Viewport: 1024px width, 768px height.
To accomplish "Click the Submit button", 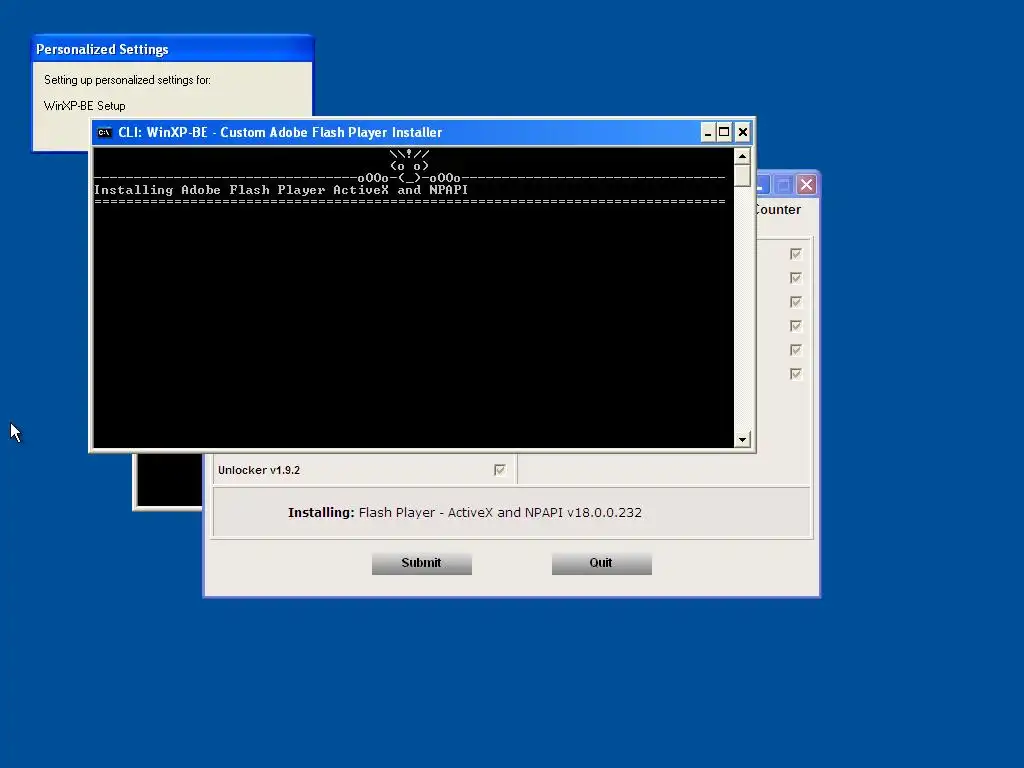I will [x=422, y=563].
